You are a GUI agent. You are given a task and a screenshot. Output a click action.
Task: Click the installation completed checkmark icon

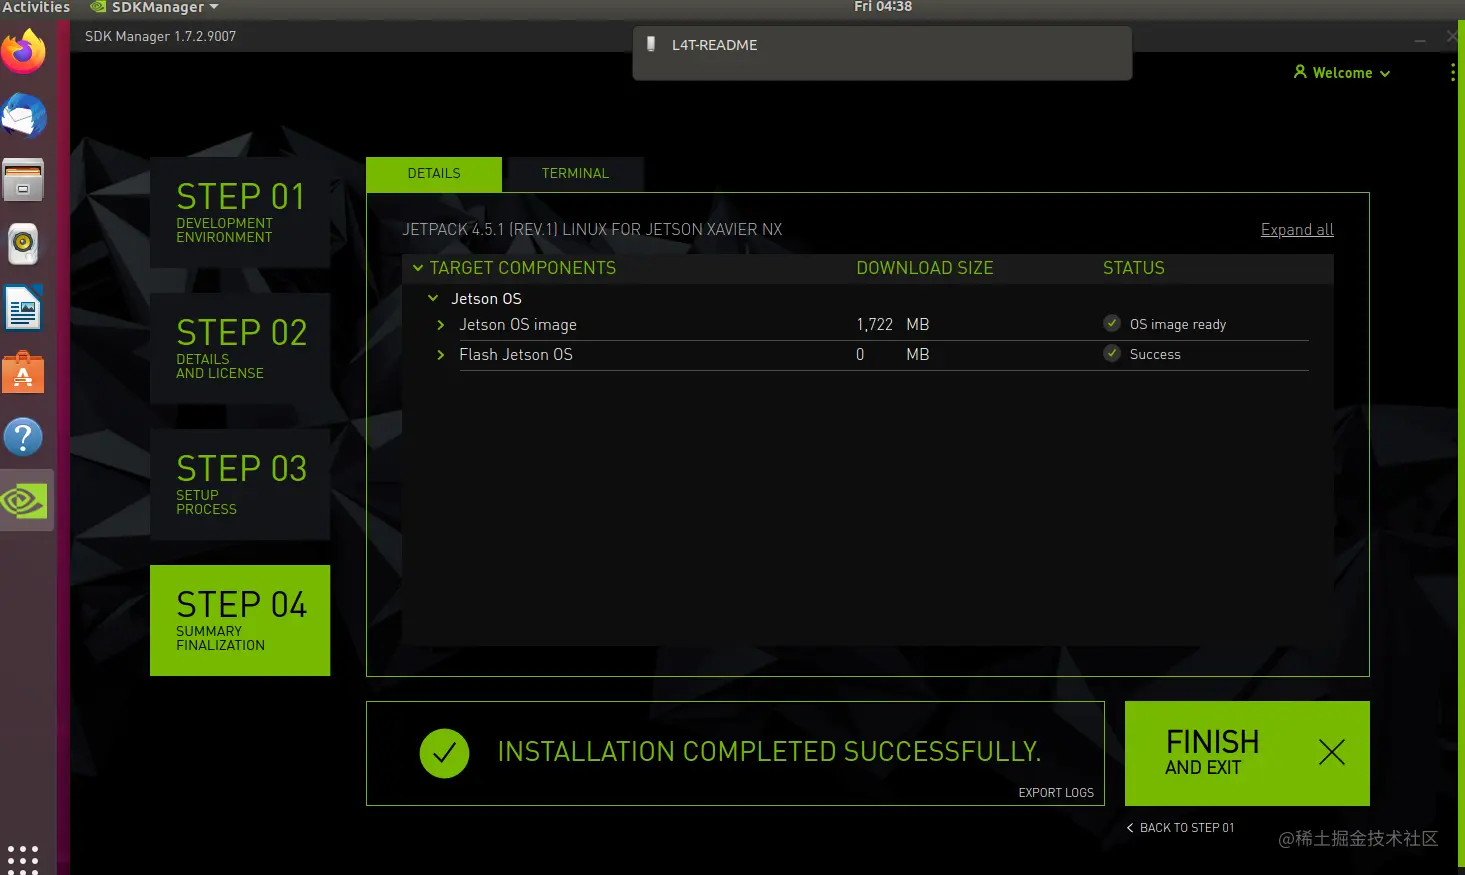[x=445, y=753]
